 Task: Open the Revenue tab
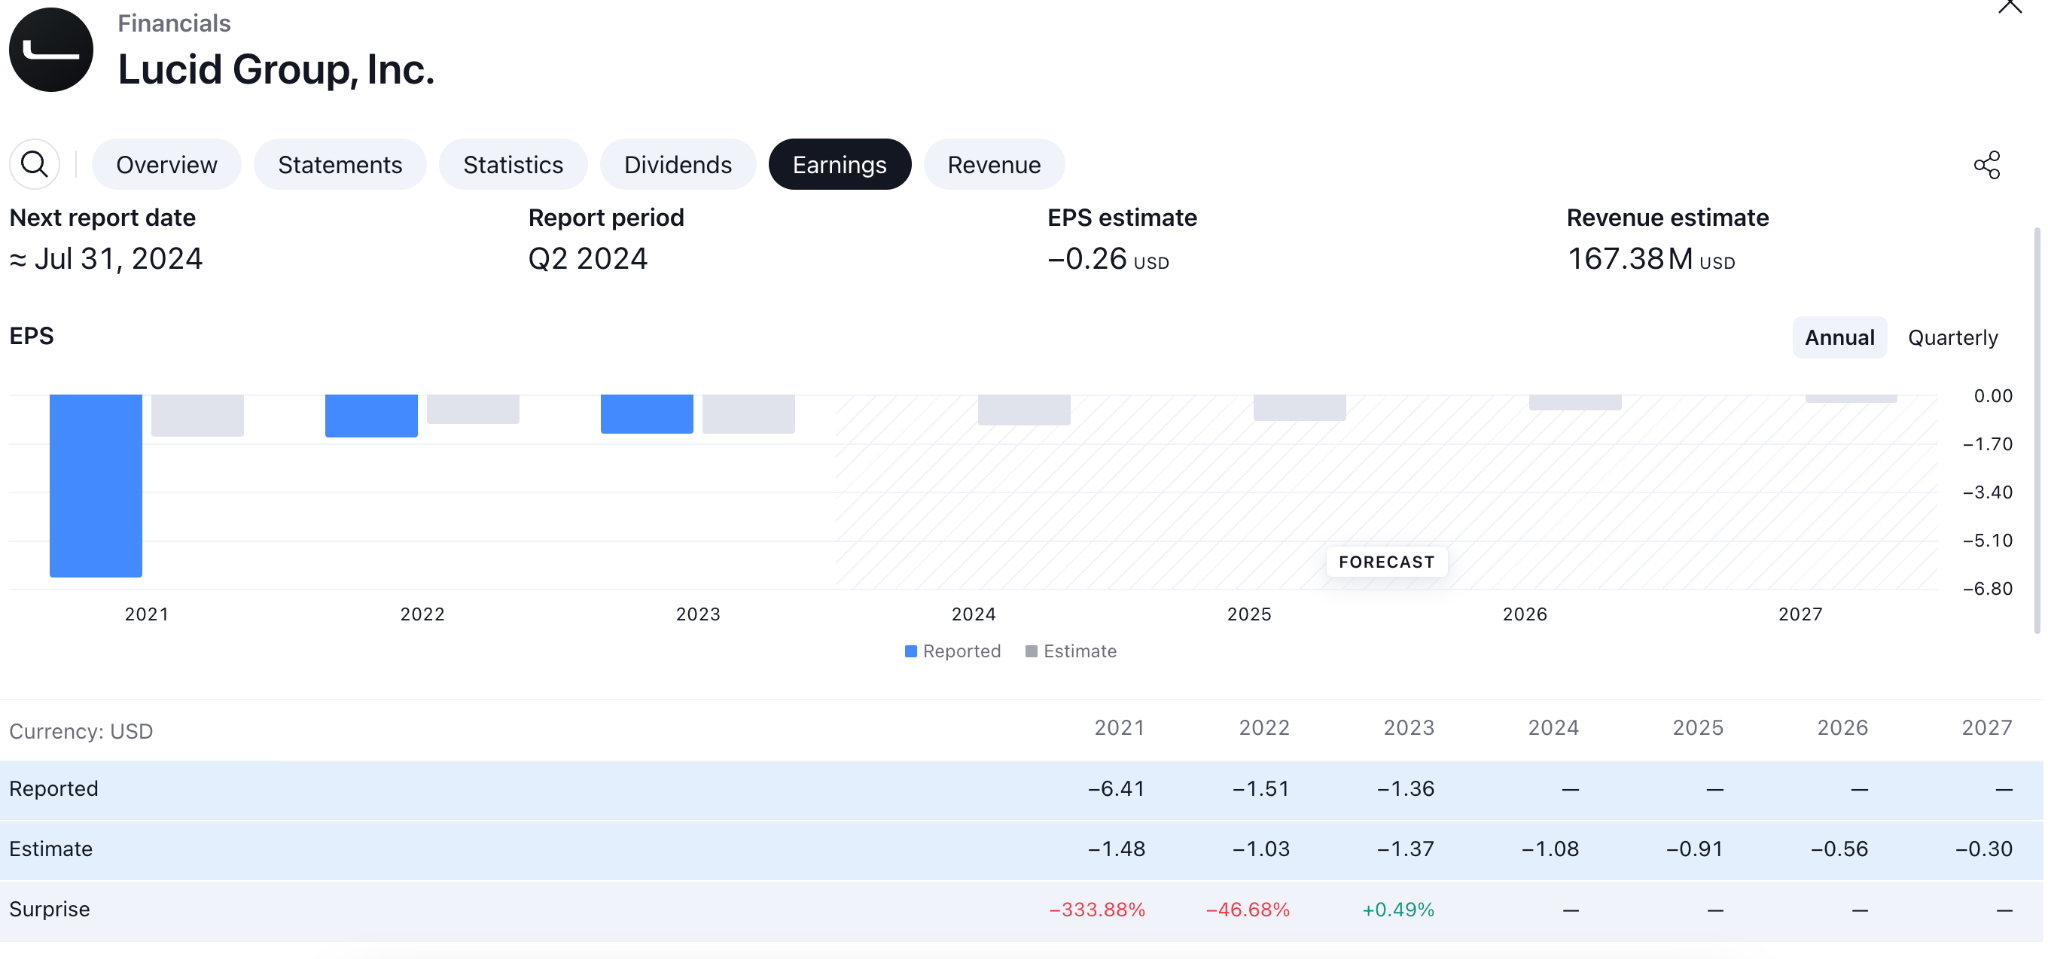click(x=994, y=164)
